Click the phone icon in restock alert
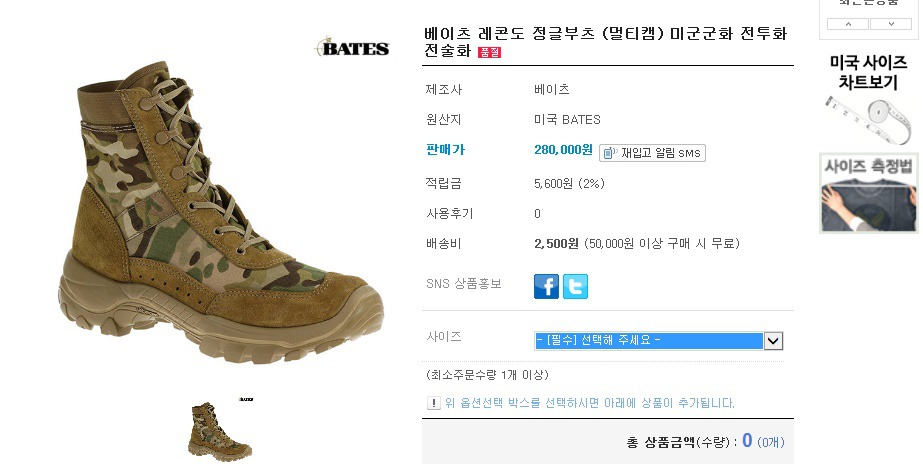923x464 pixels. 609,153
